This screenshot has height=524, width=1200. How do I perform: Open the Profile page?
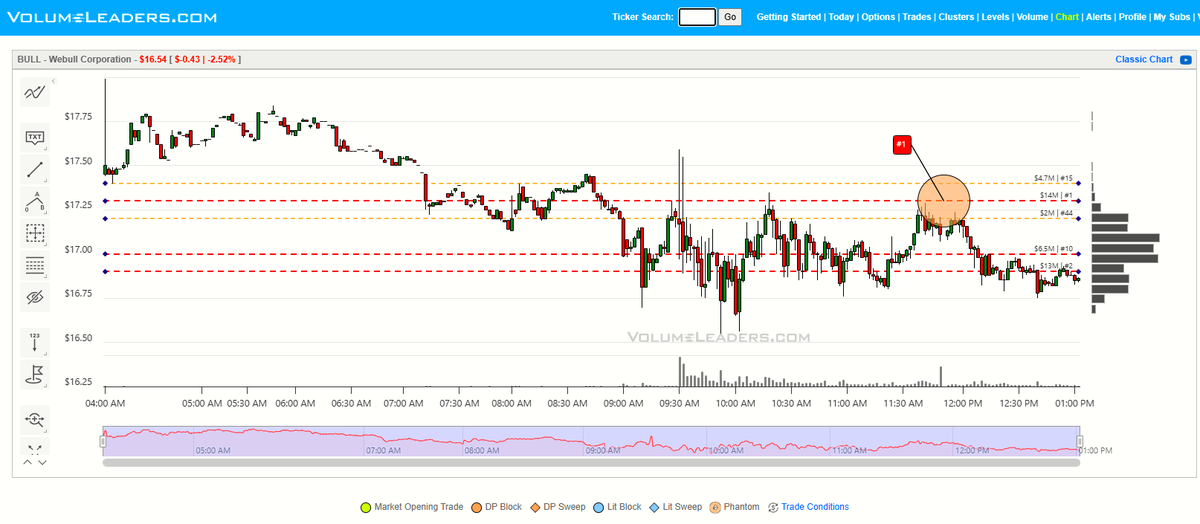coord(1132,17)
